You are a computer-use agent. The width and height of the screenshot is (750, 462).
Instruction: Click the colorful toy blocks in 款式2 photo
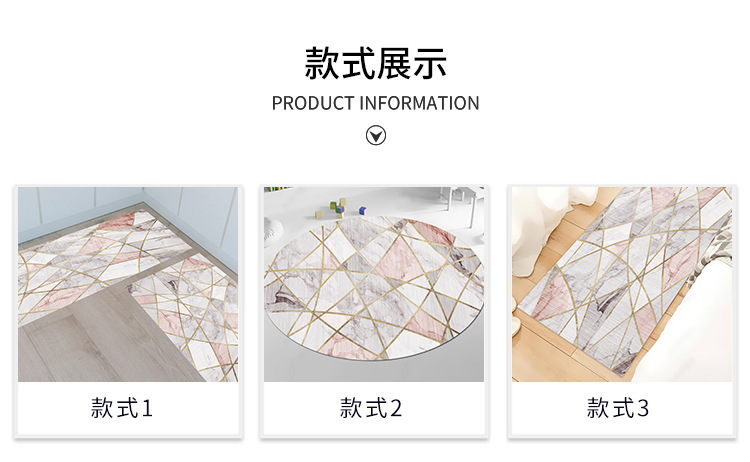(341, 207)
